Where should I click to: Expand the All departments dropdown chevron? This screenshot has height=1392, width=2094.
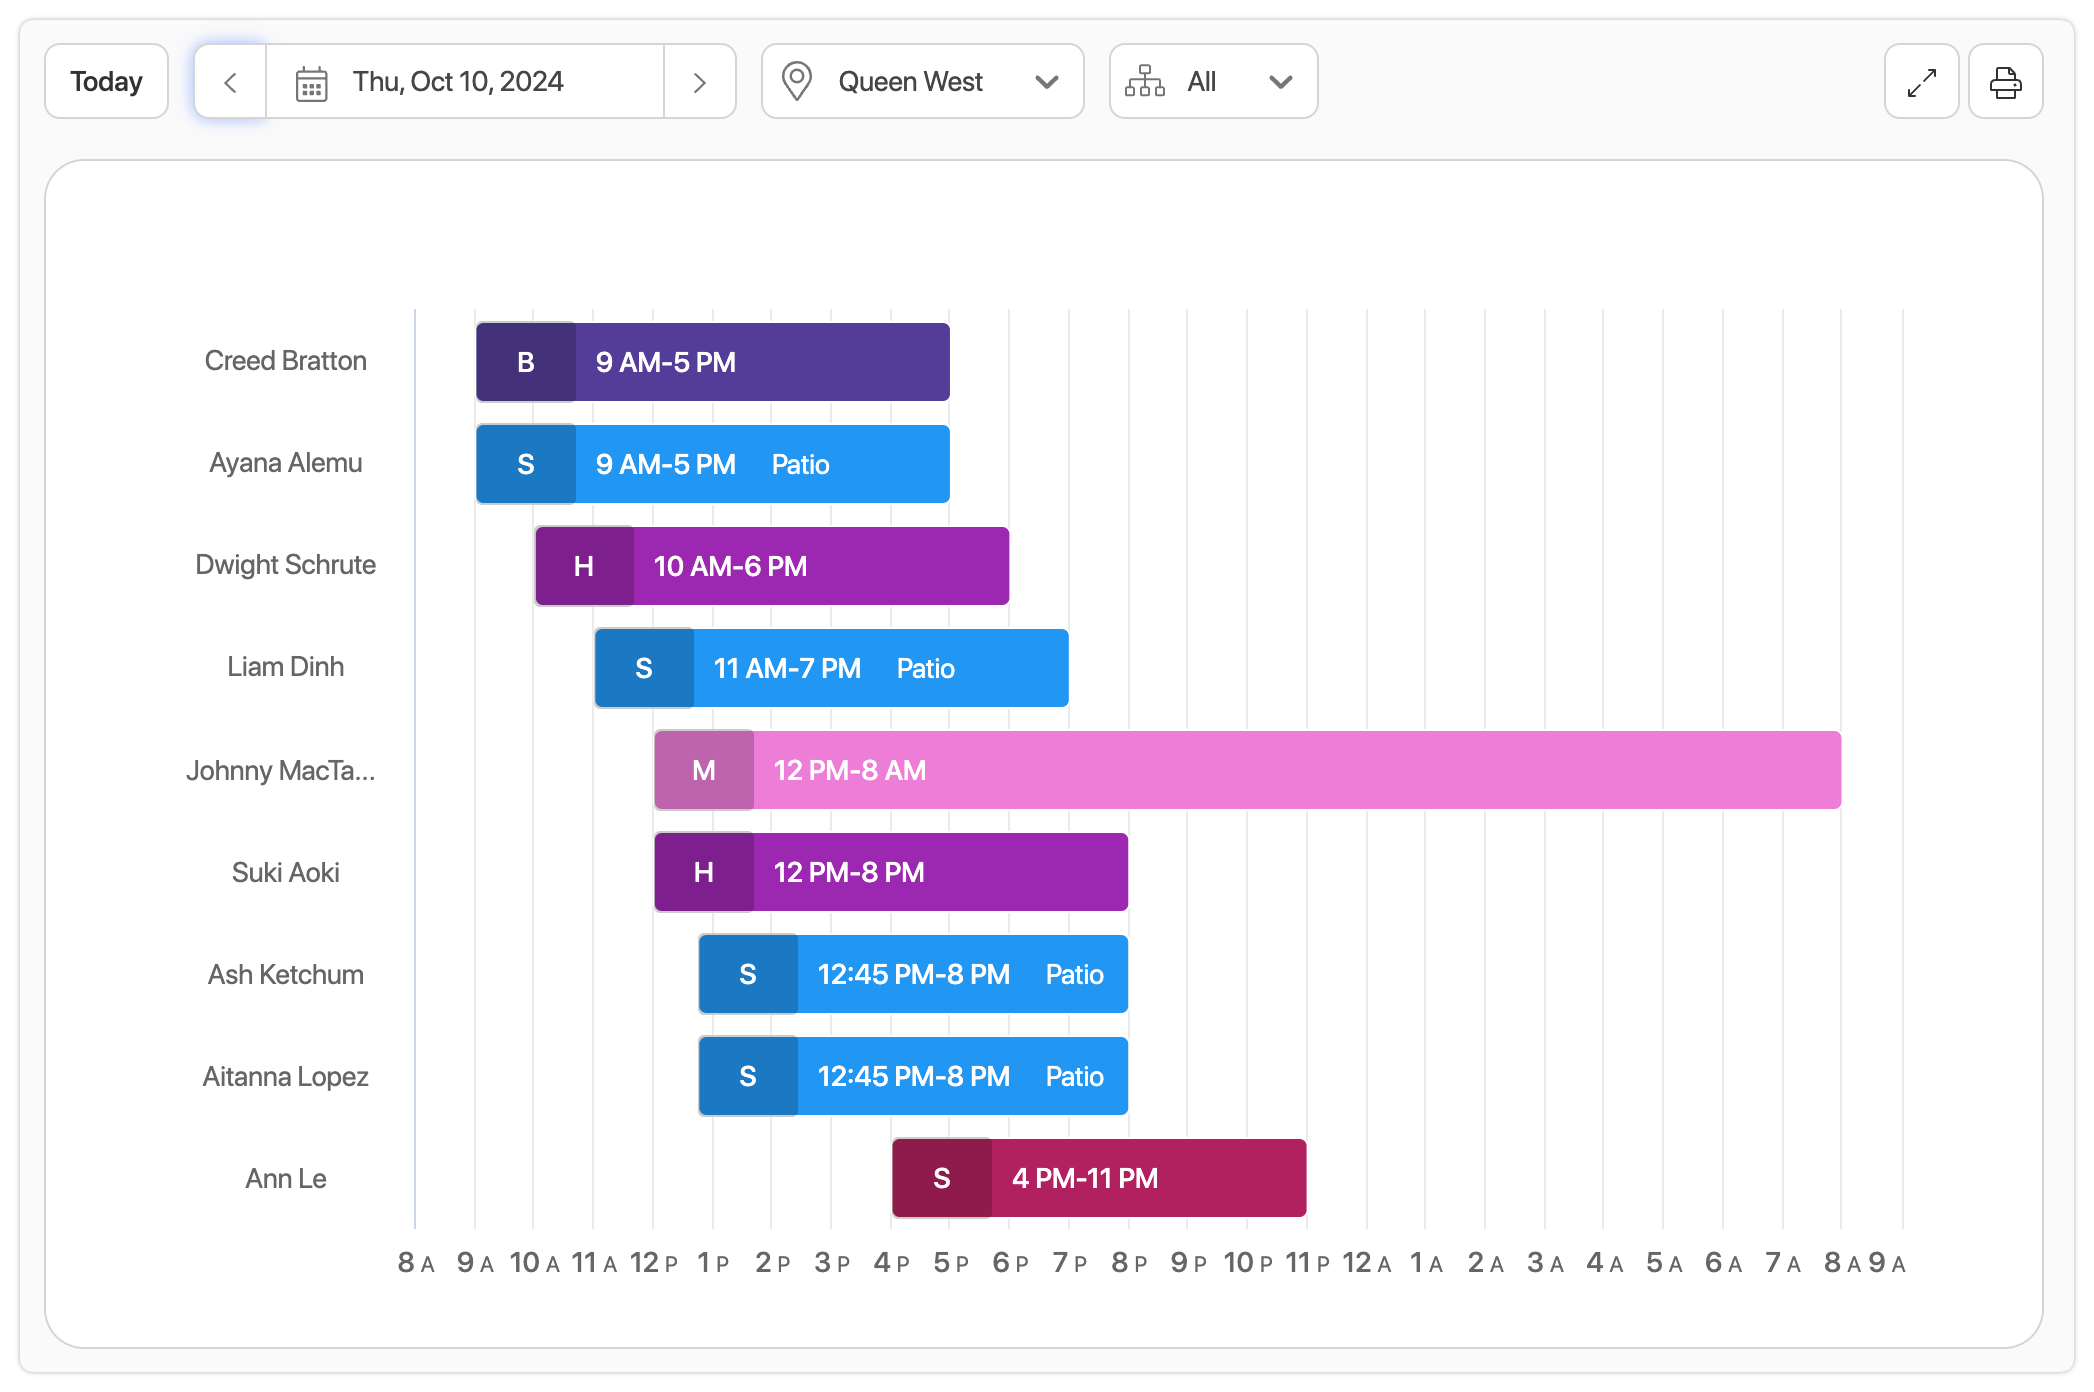[x=1280, y=82]
